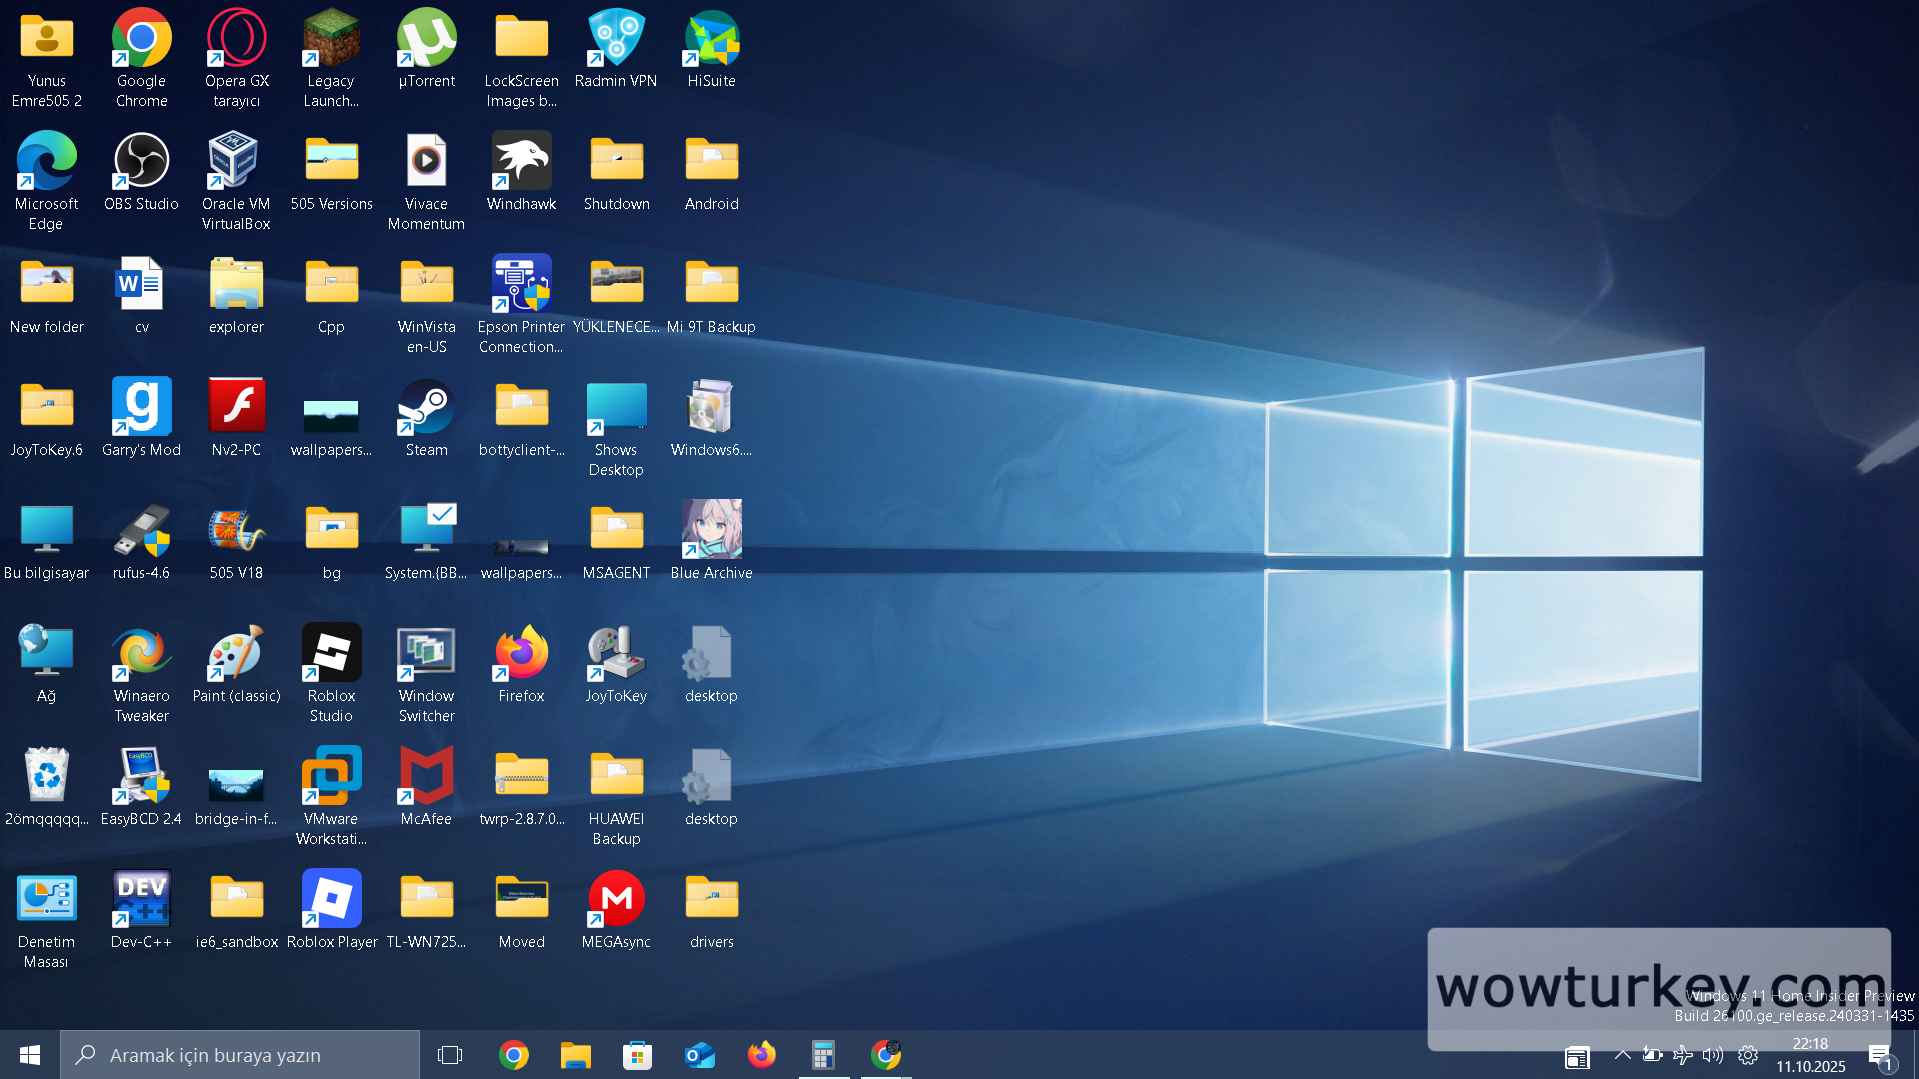This screenshot has height=1079, width=1919.
Task: Open Microsoft Store from the taskbar
Action: [x=637, y=1055]
